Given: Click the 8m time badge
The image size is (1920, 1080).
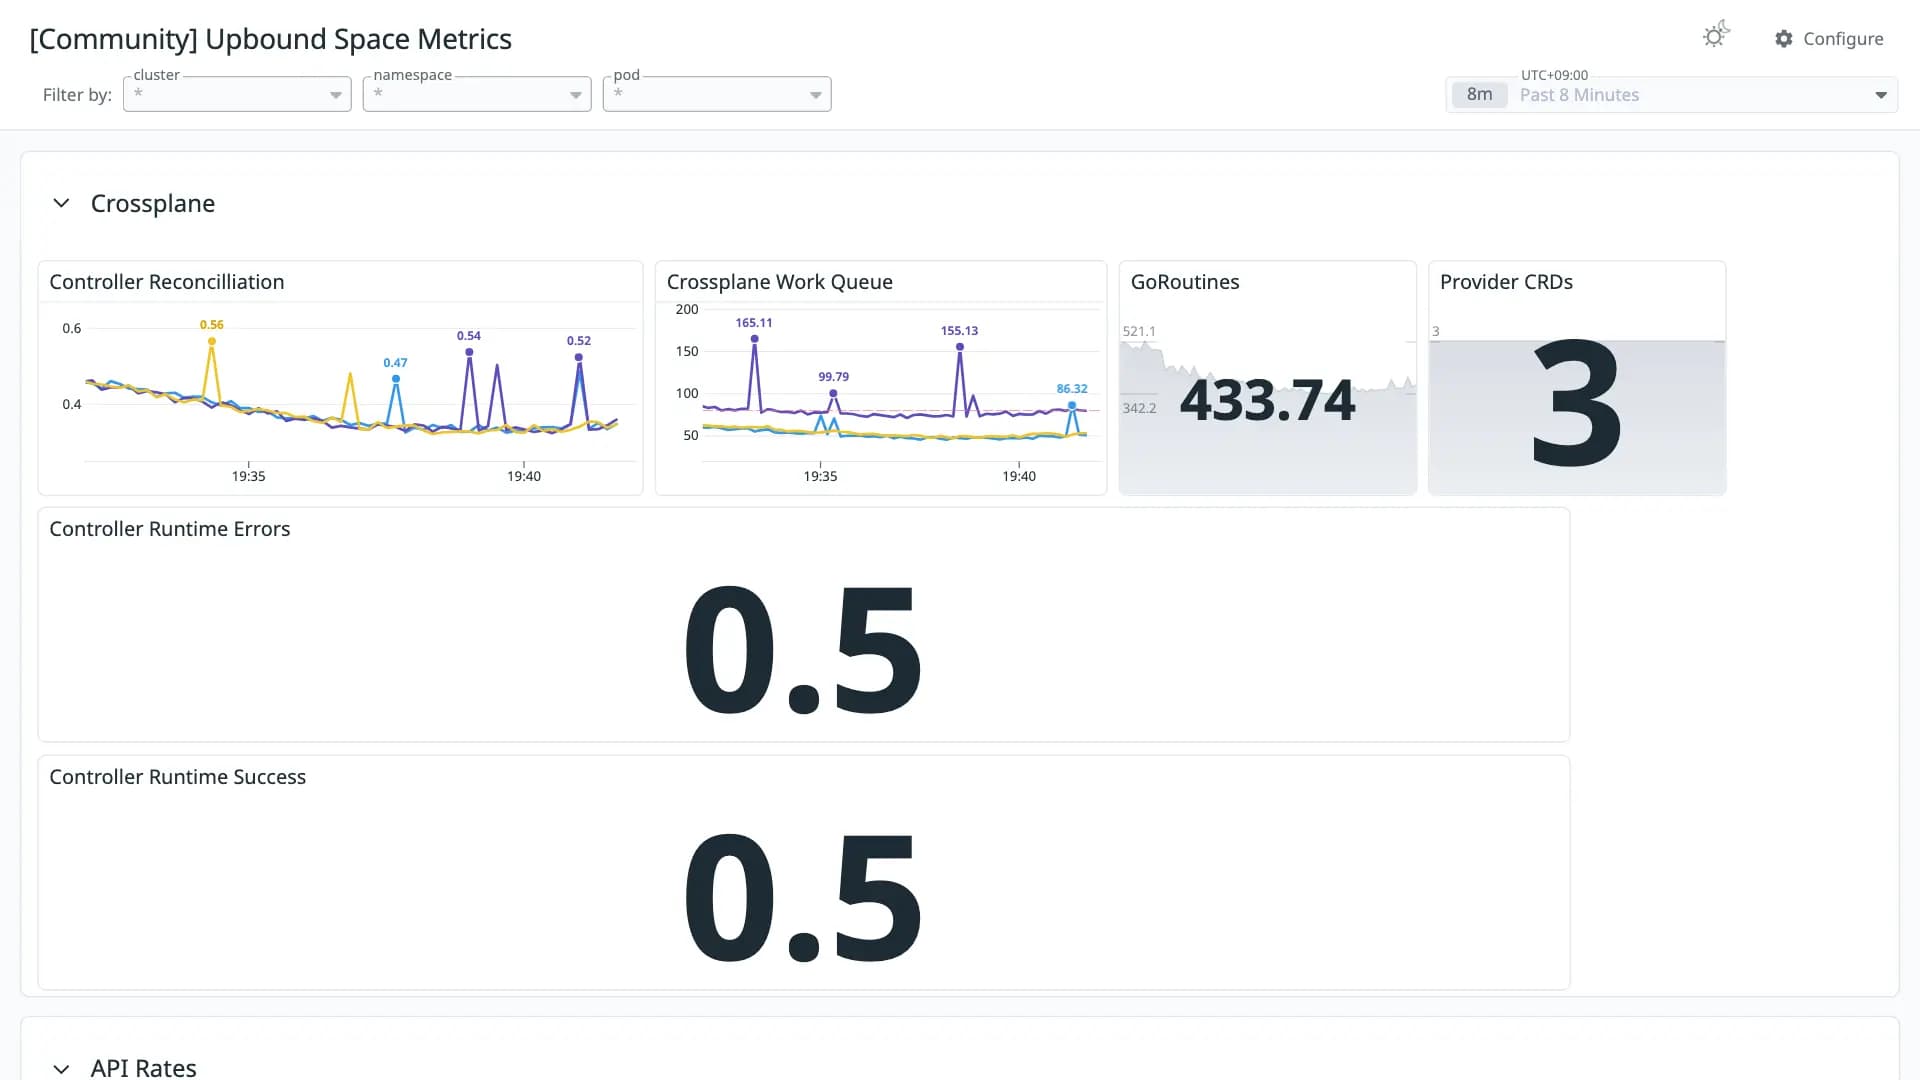Looking at the screenshot, I should pos(1479,95).
